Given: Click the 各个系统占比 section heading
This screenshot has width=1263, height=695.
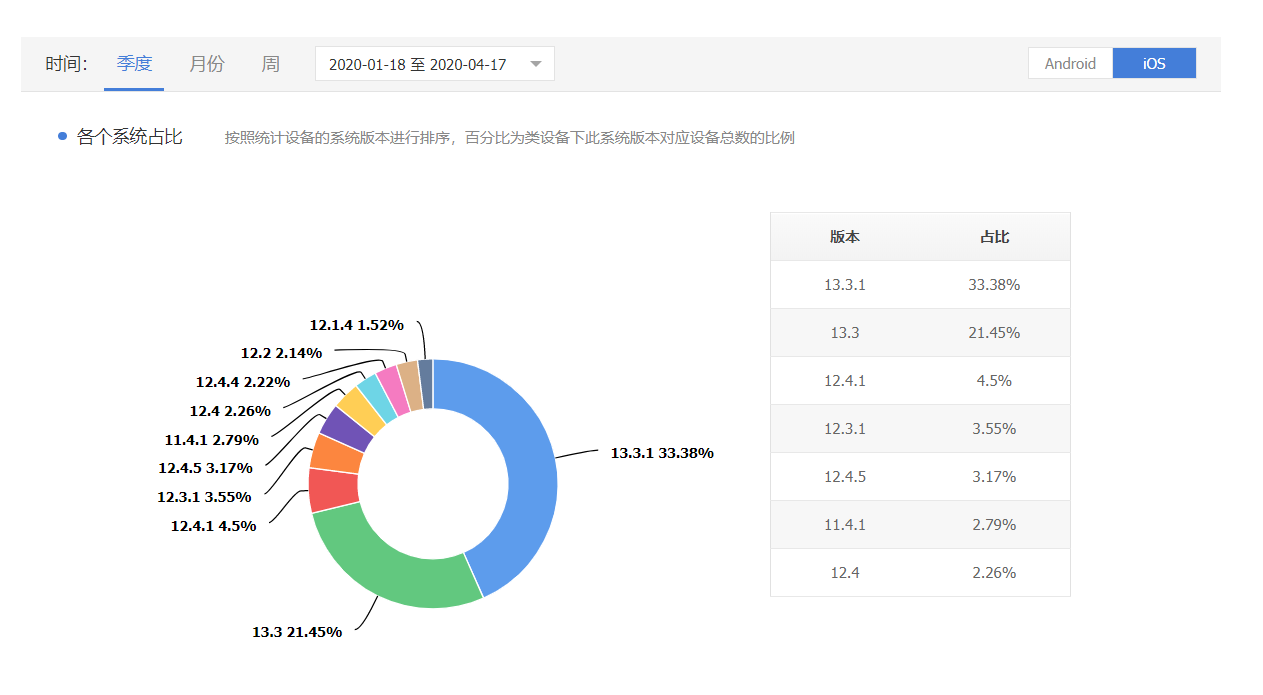Looking at the screenshot, I should (x=130, y=137).
